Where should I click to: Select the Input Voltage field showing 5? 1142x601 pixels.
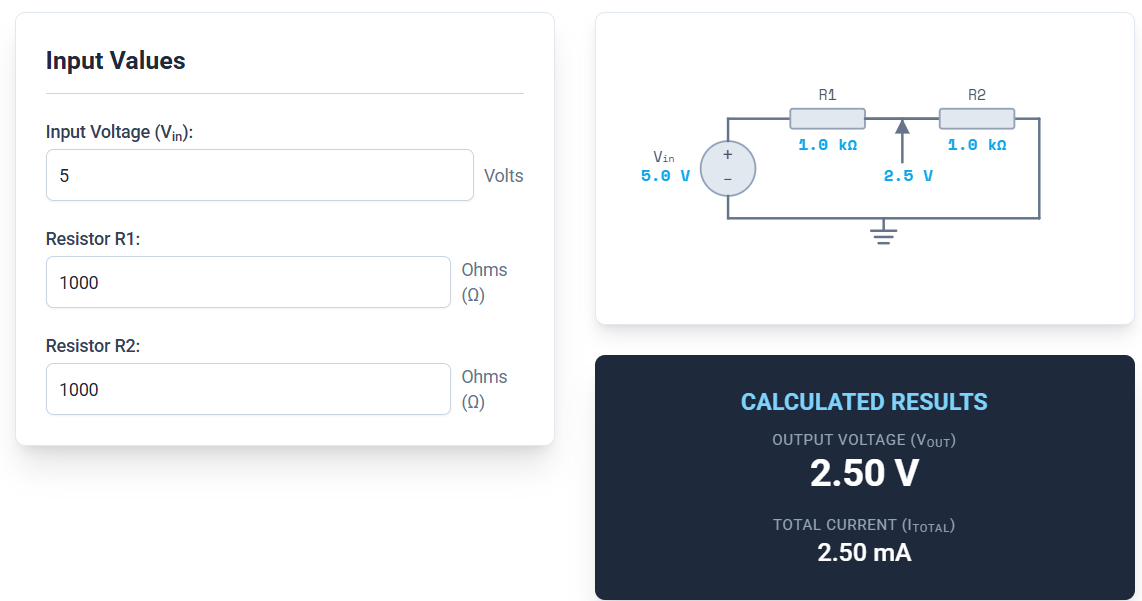pyautogui.click(x=259, y=174)
